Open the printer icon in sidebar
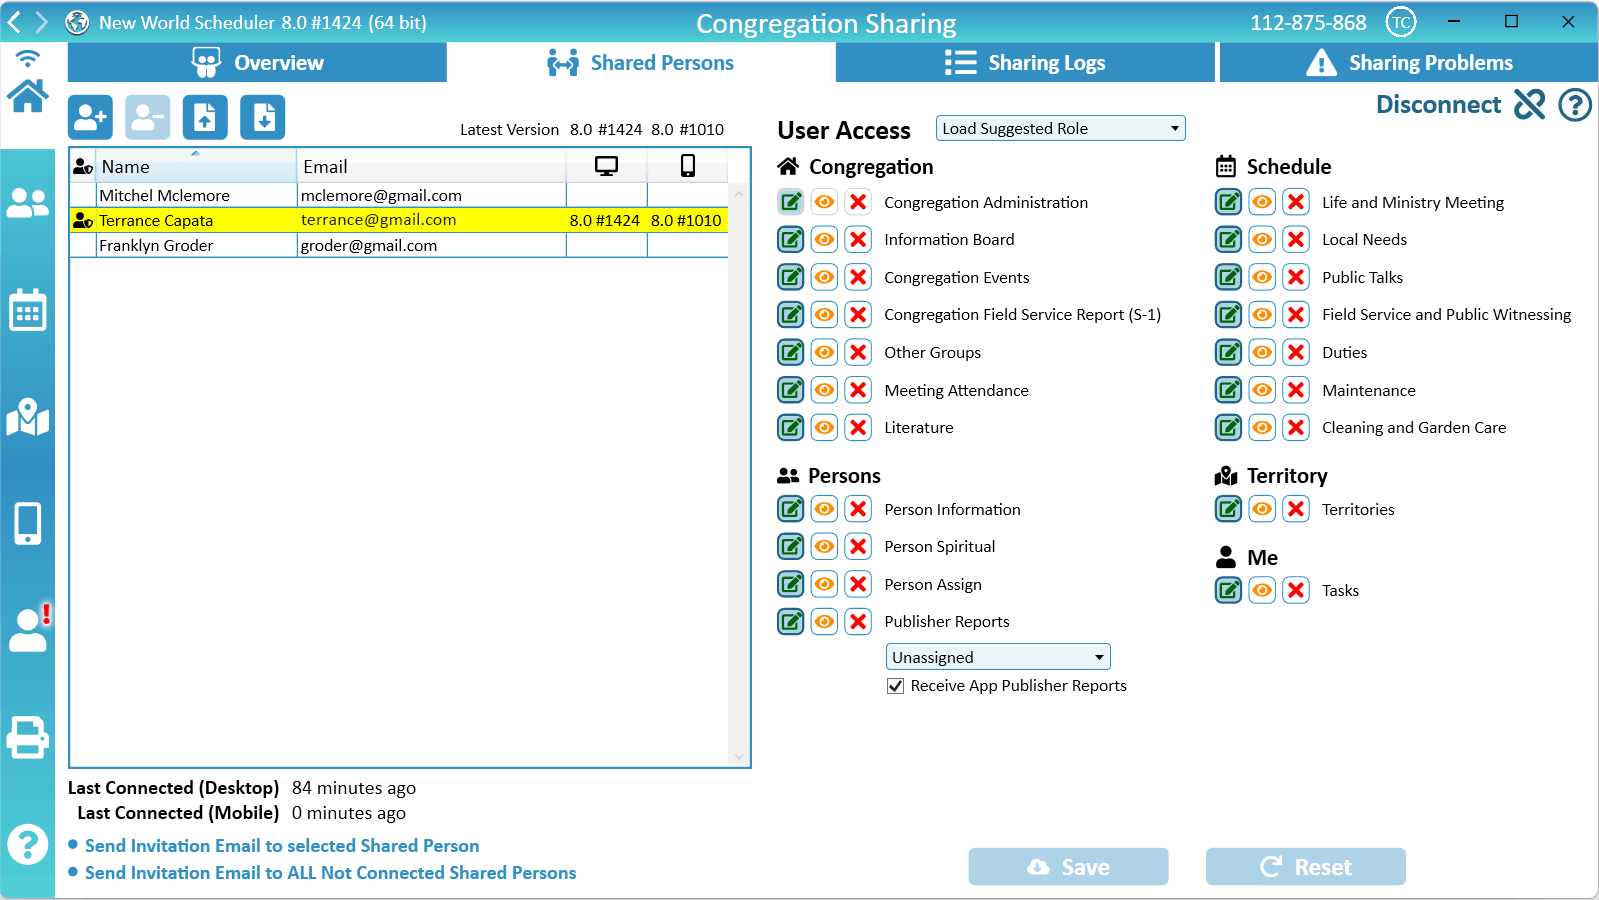 [28, 738]
